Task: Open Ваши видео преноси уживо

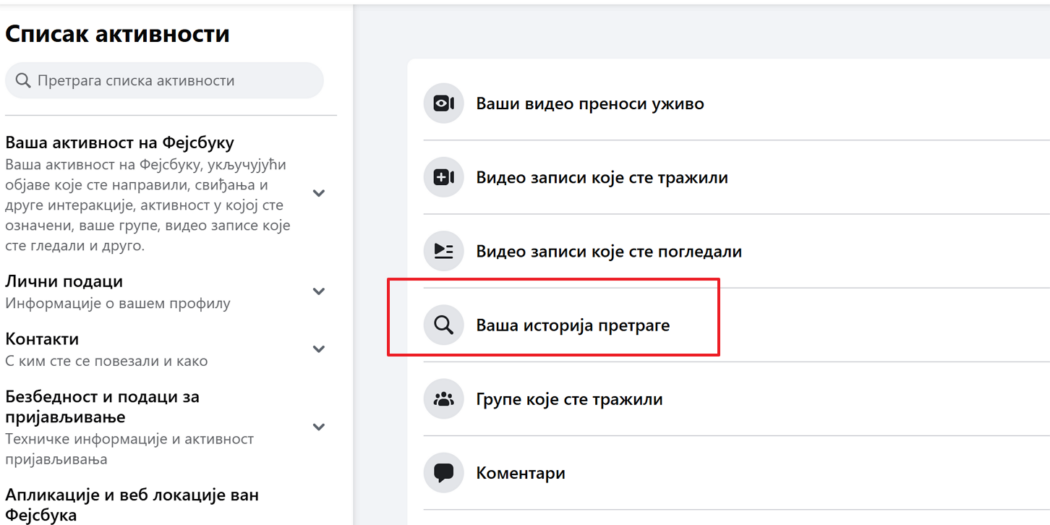Action: pos(590,103)
